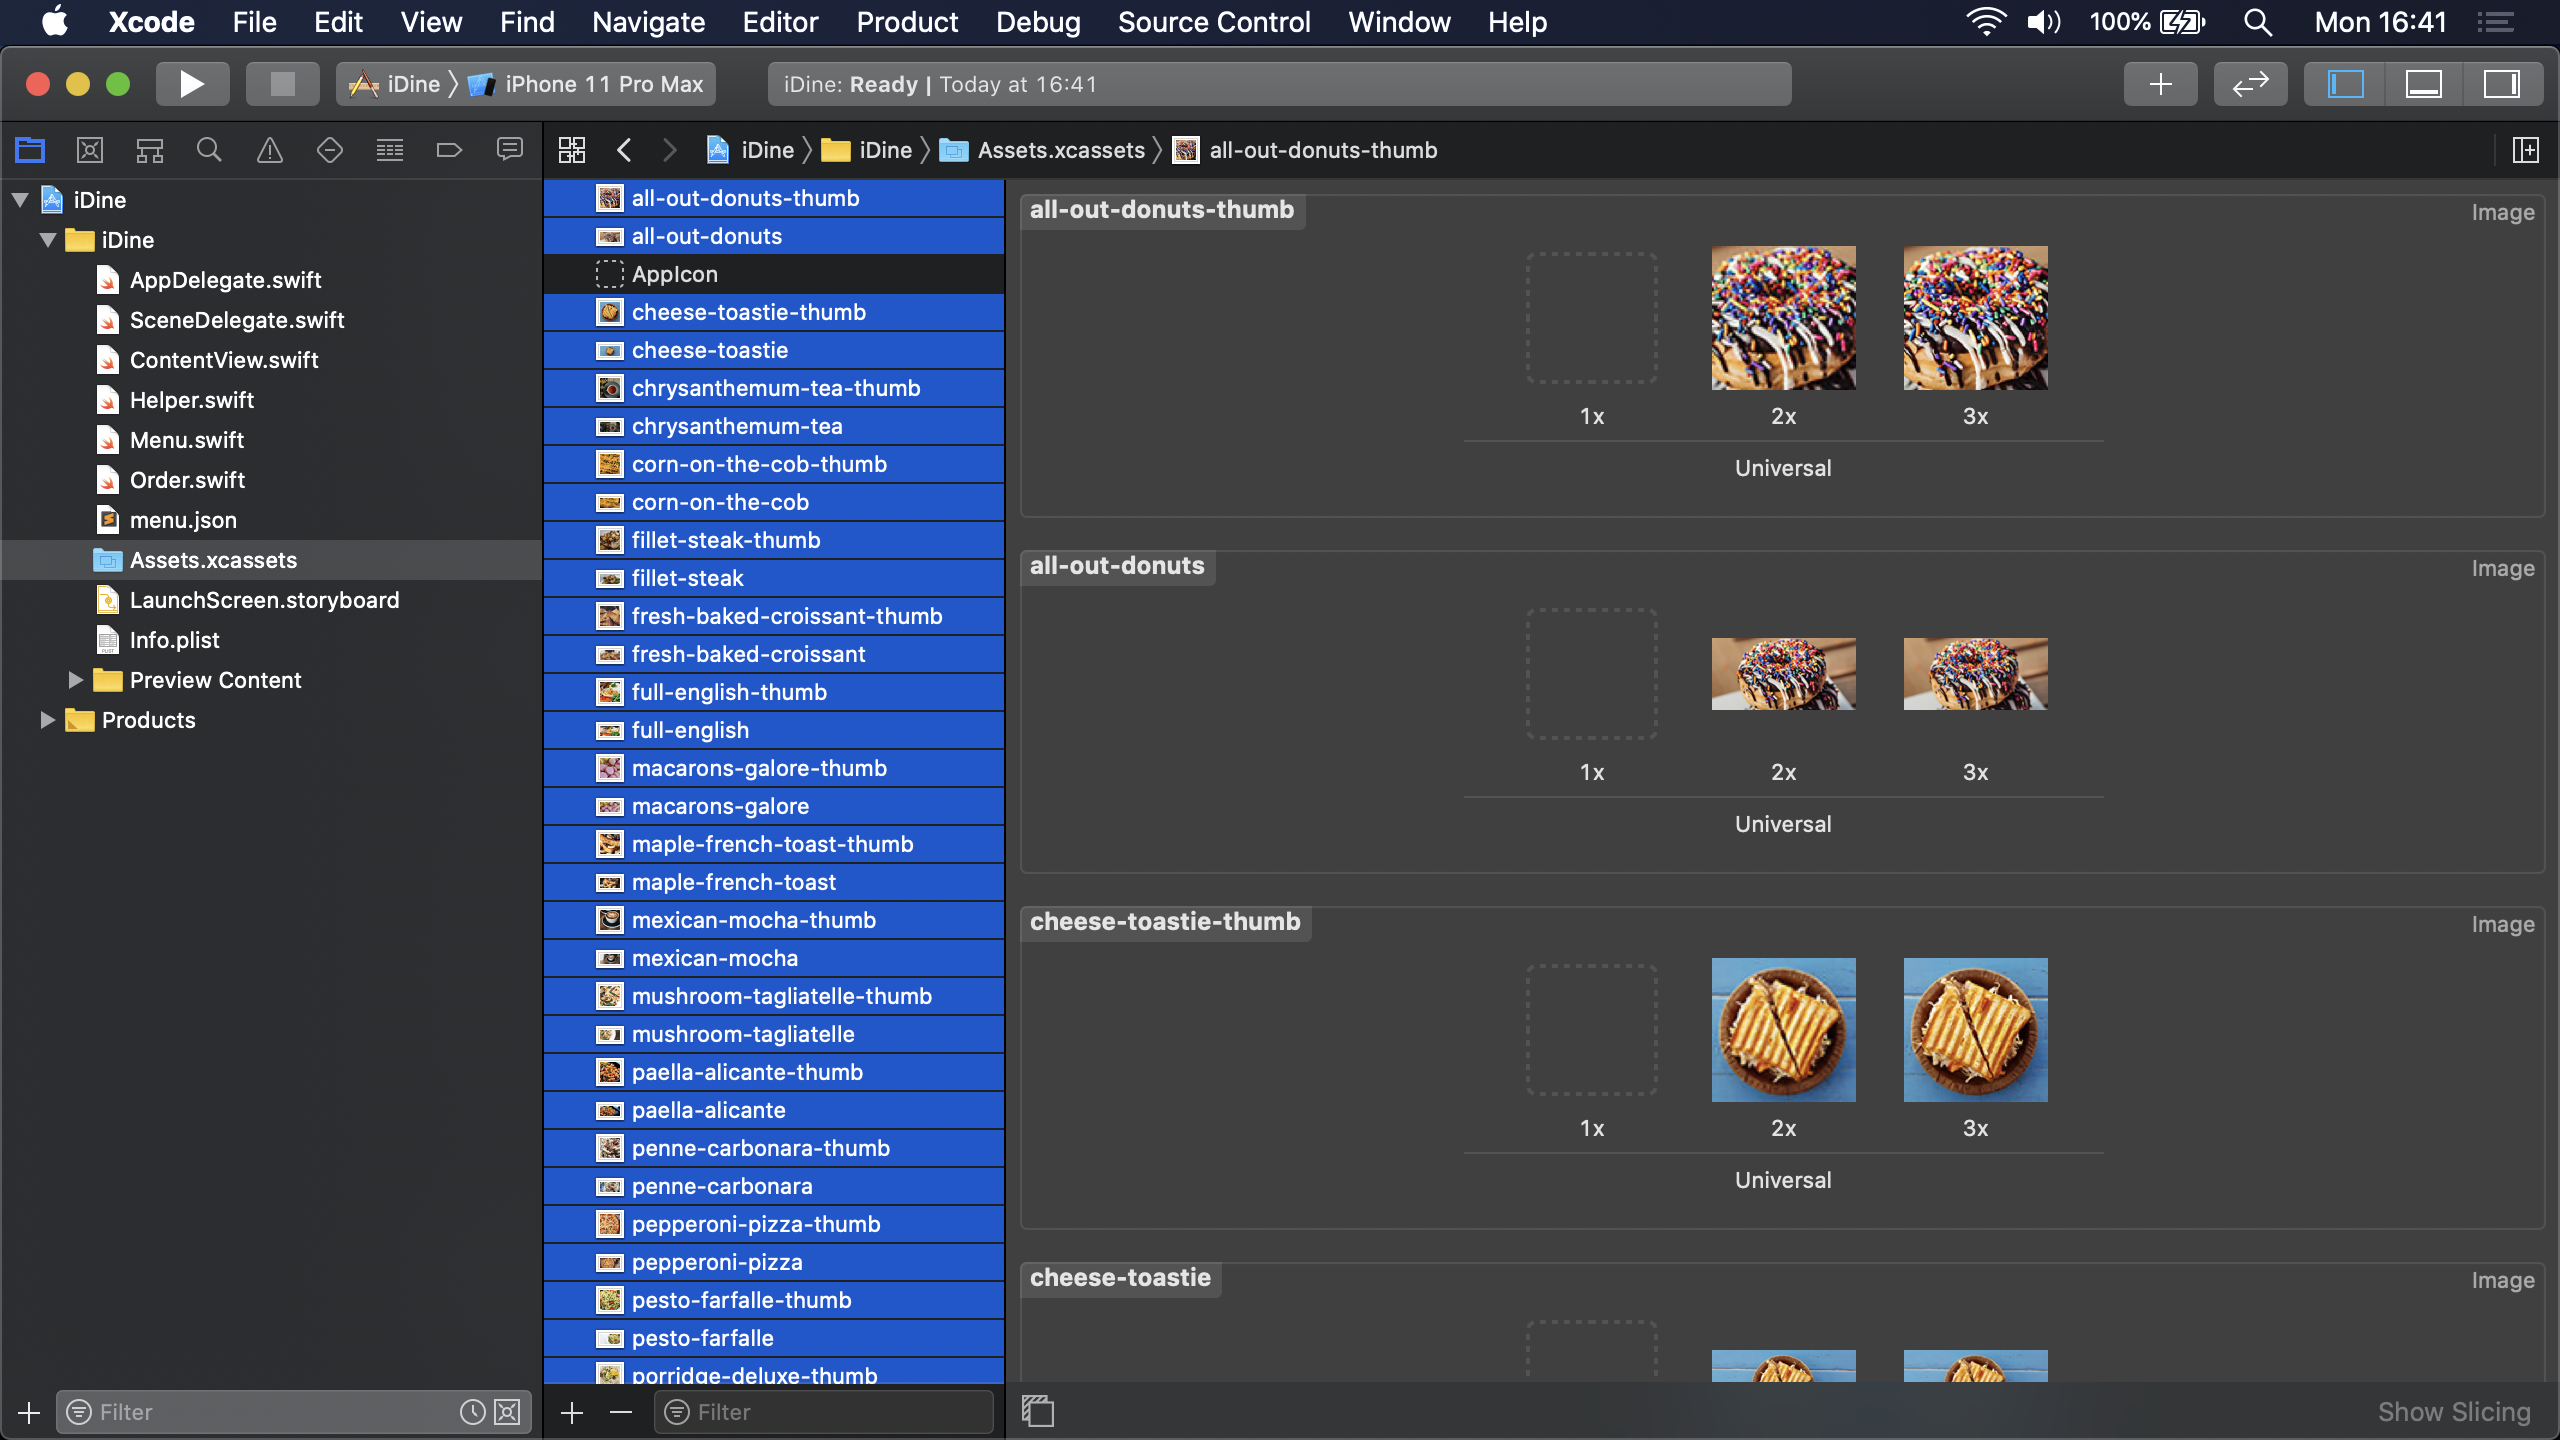Screen dimensions: 2560x1440
Task: Click the Run (play) button
Action: point(192,84)
